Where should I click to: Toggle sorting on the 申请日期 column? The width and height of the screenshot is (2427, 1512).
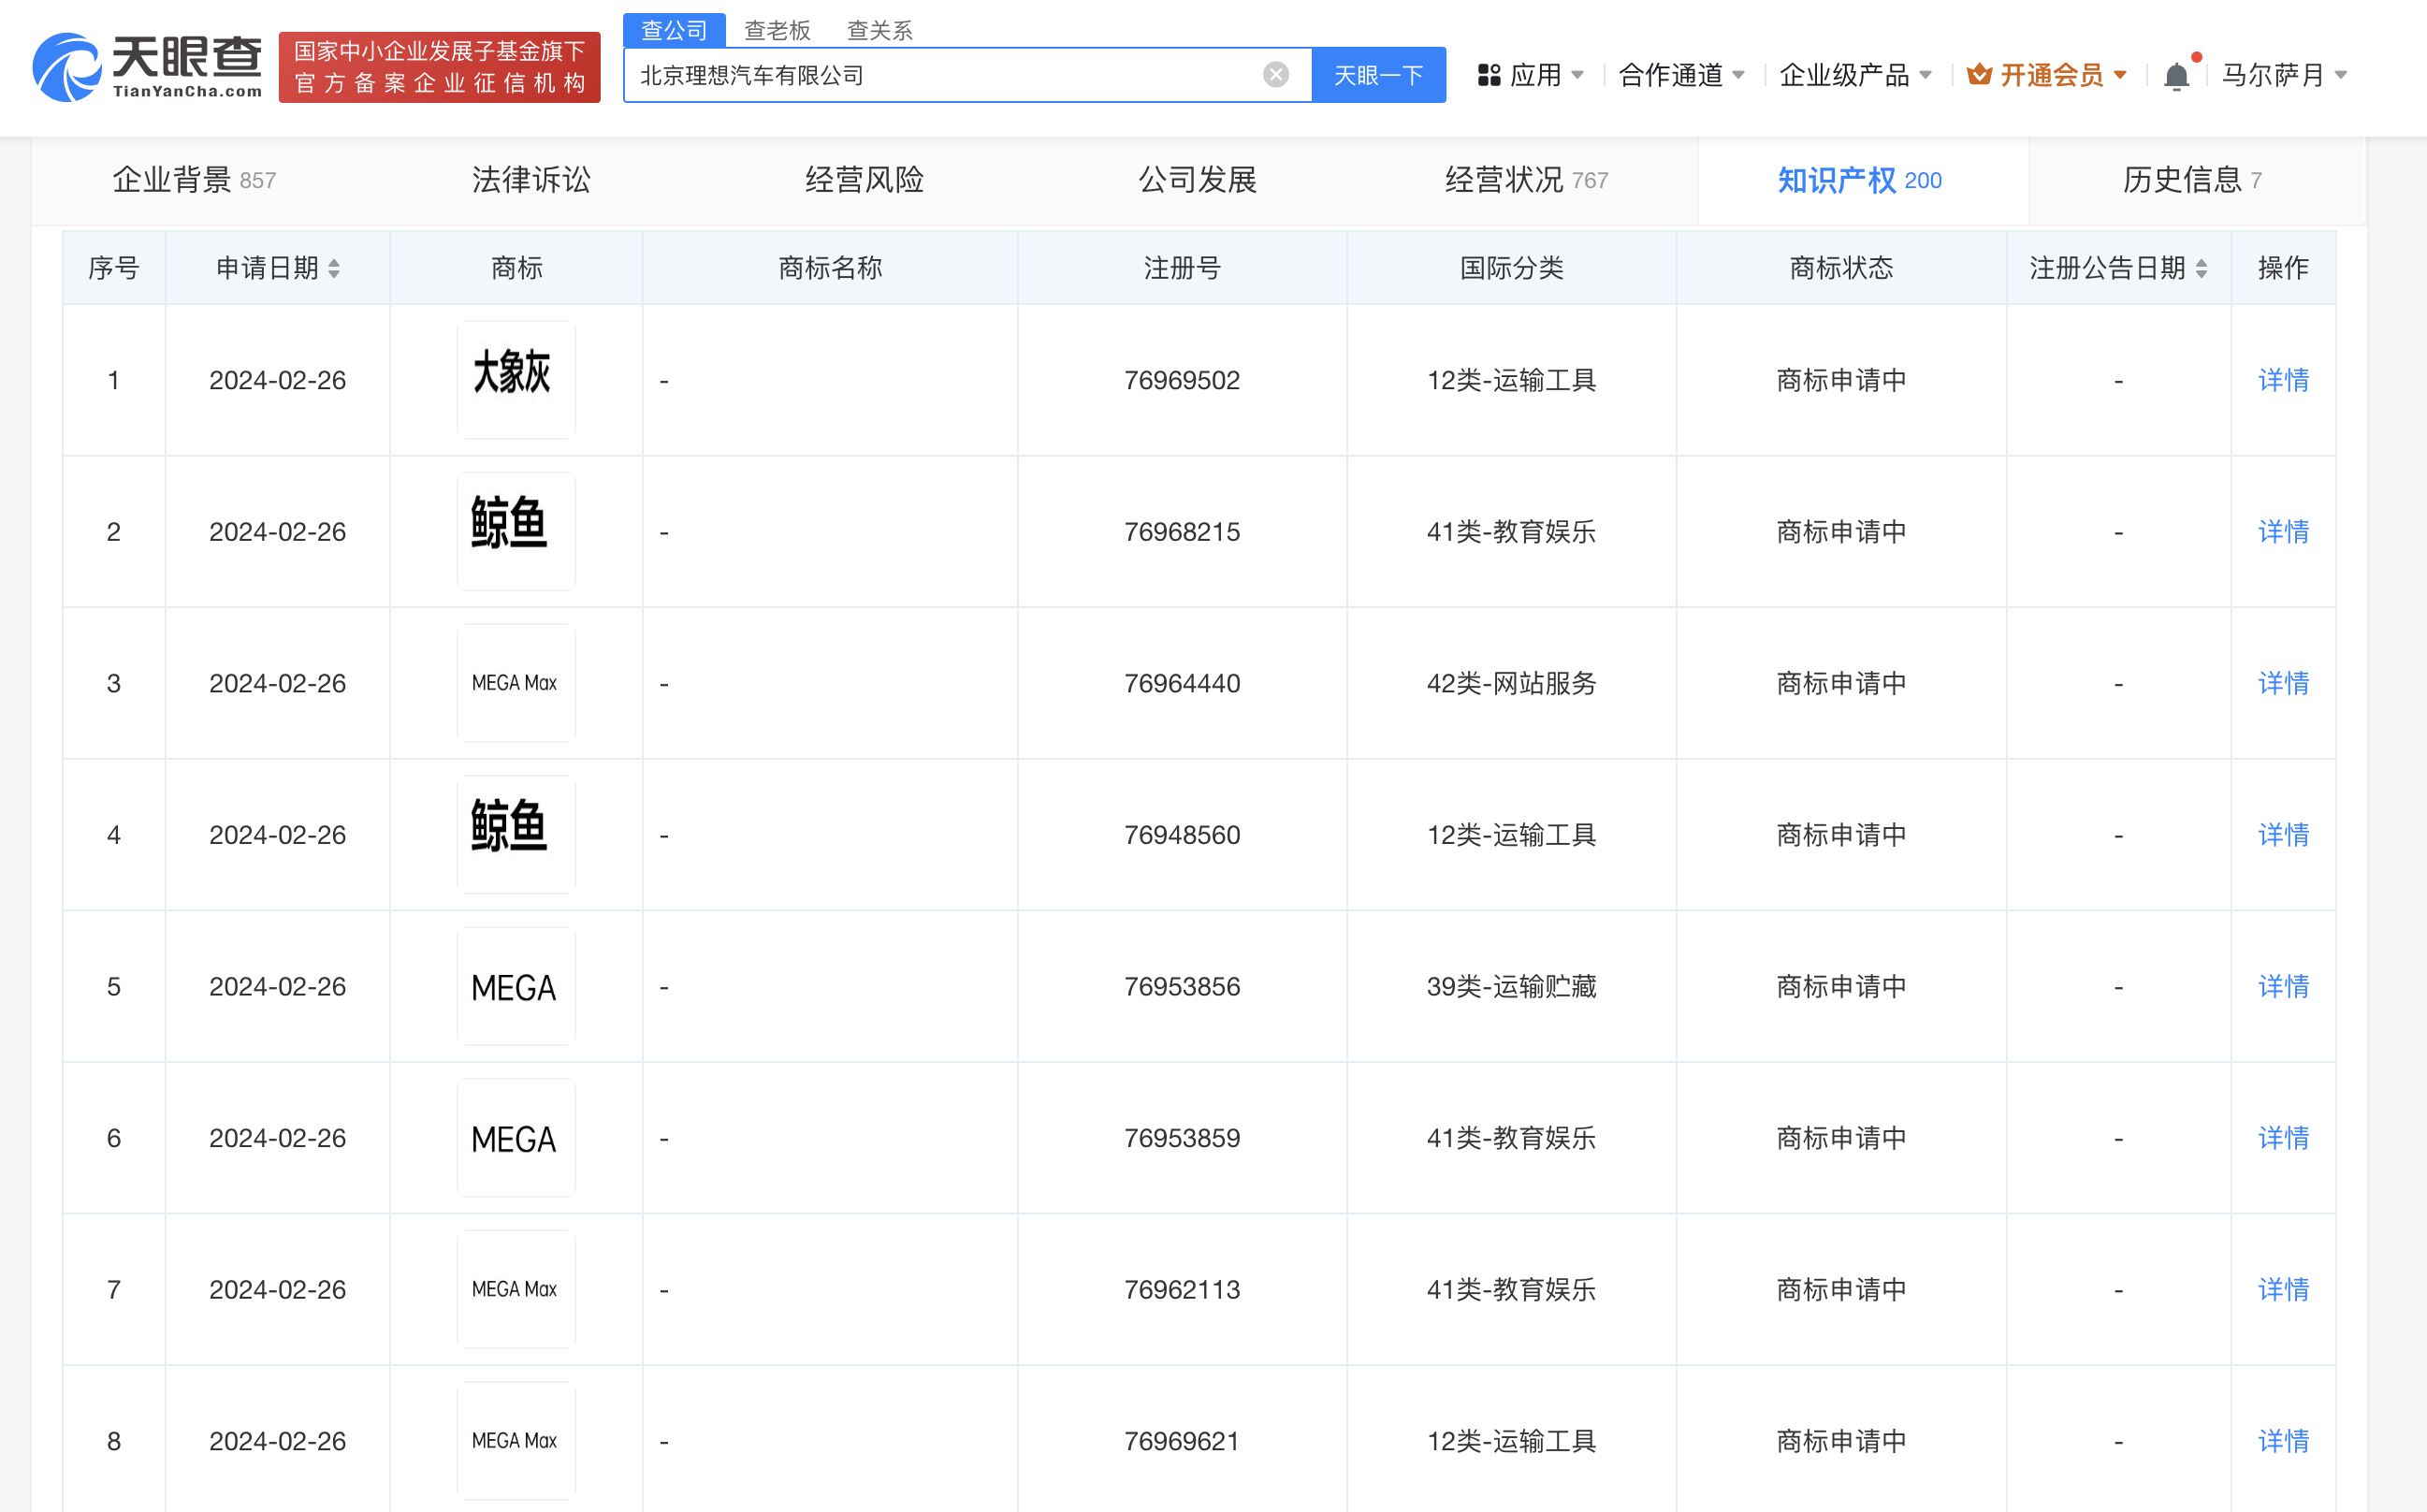tap(334, 267)
